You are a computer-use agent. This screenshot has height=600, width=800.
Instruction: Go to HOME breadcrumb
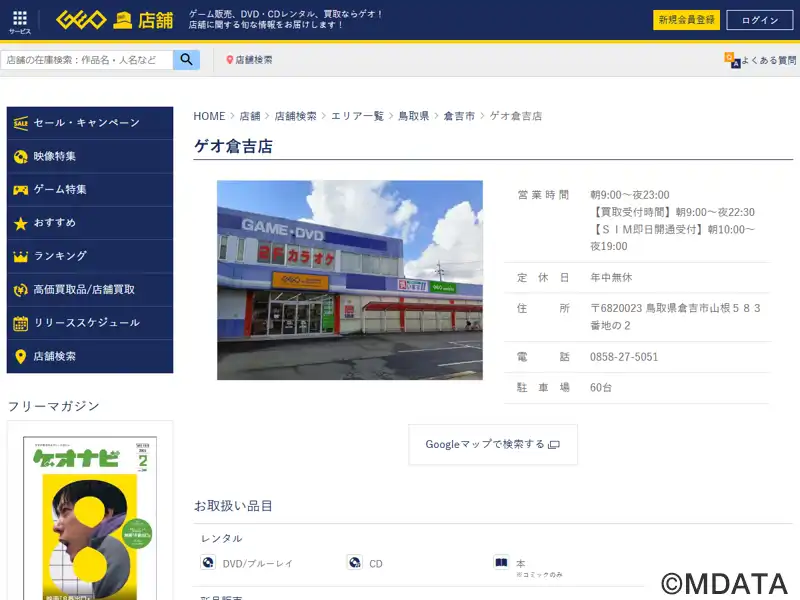209,116
